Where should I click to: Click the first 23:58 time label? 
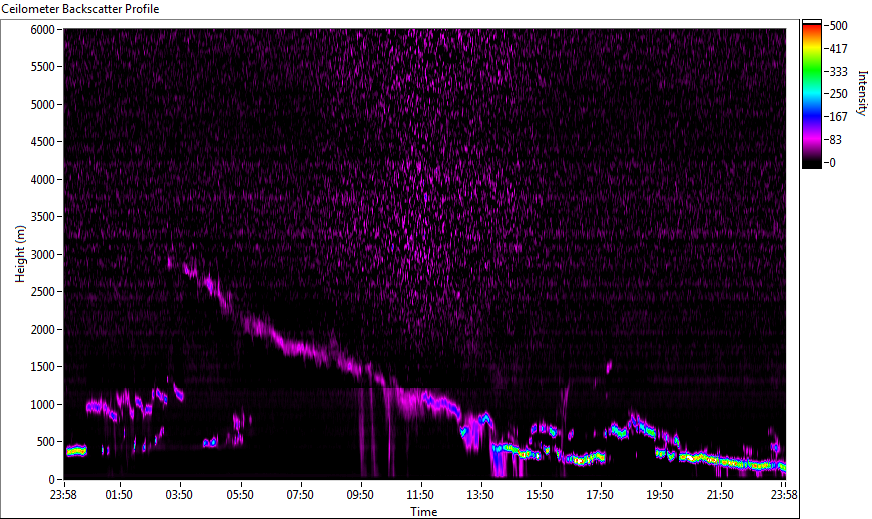pyautogui.click(x=63, y=495)
